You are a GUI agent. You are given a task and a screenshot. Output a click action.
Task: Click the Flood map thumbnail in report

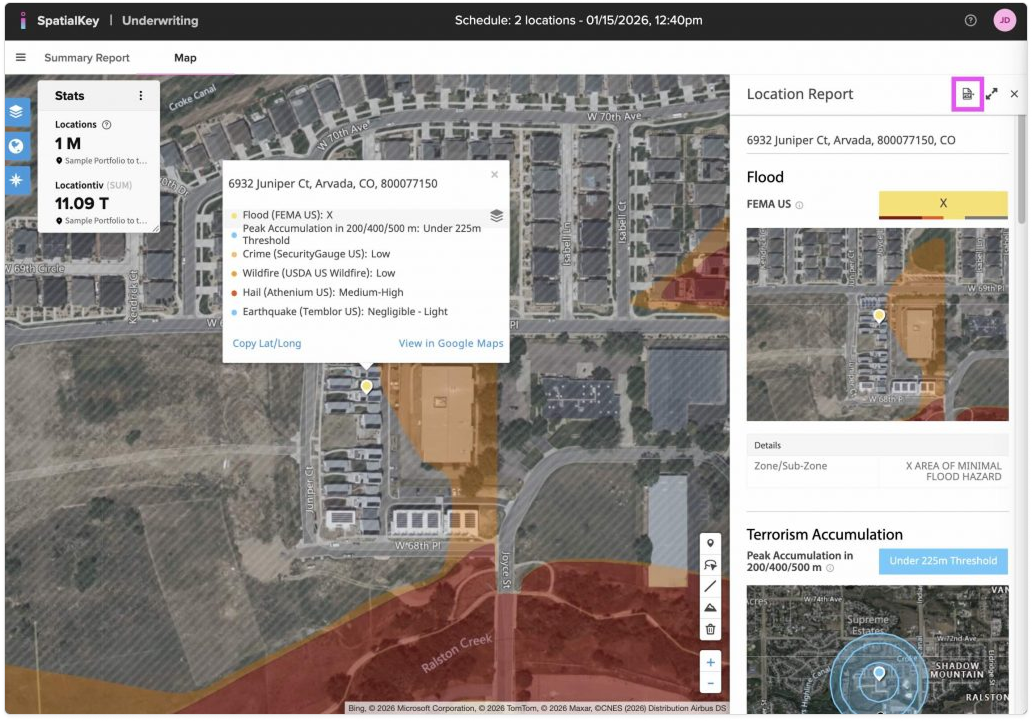877,324
